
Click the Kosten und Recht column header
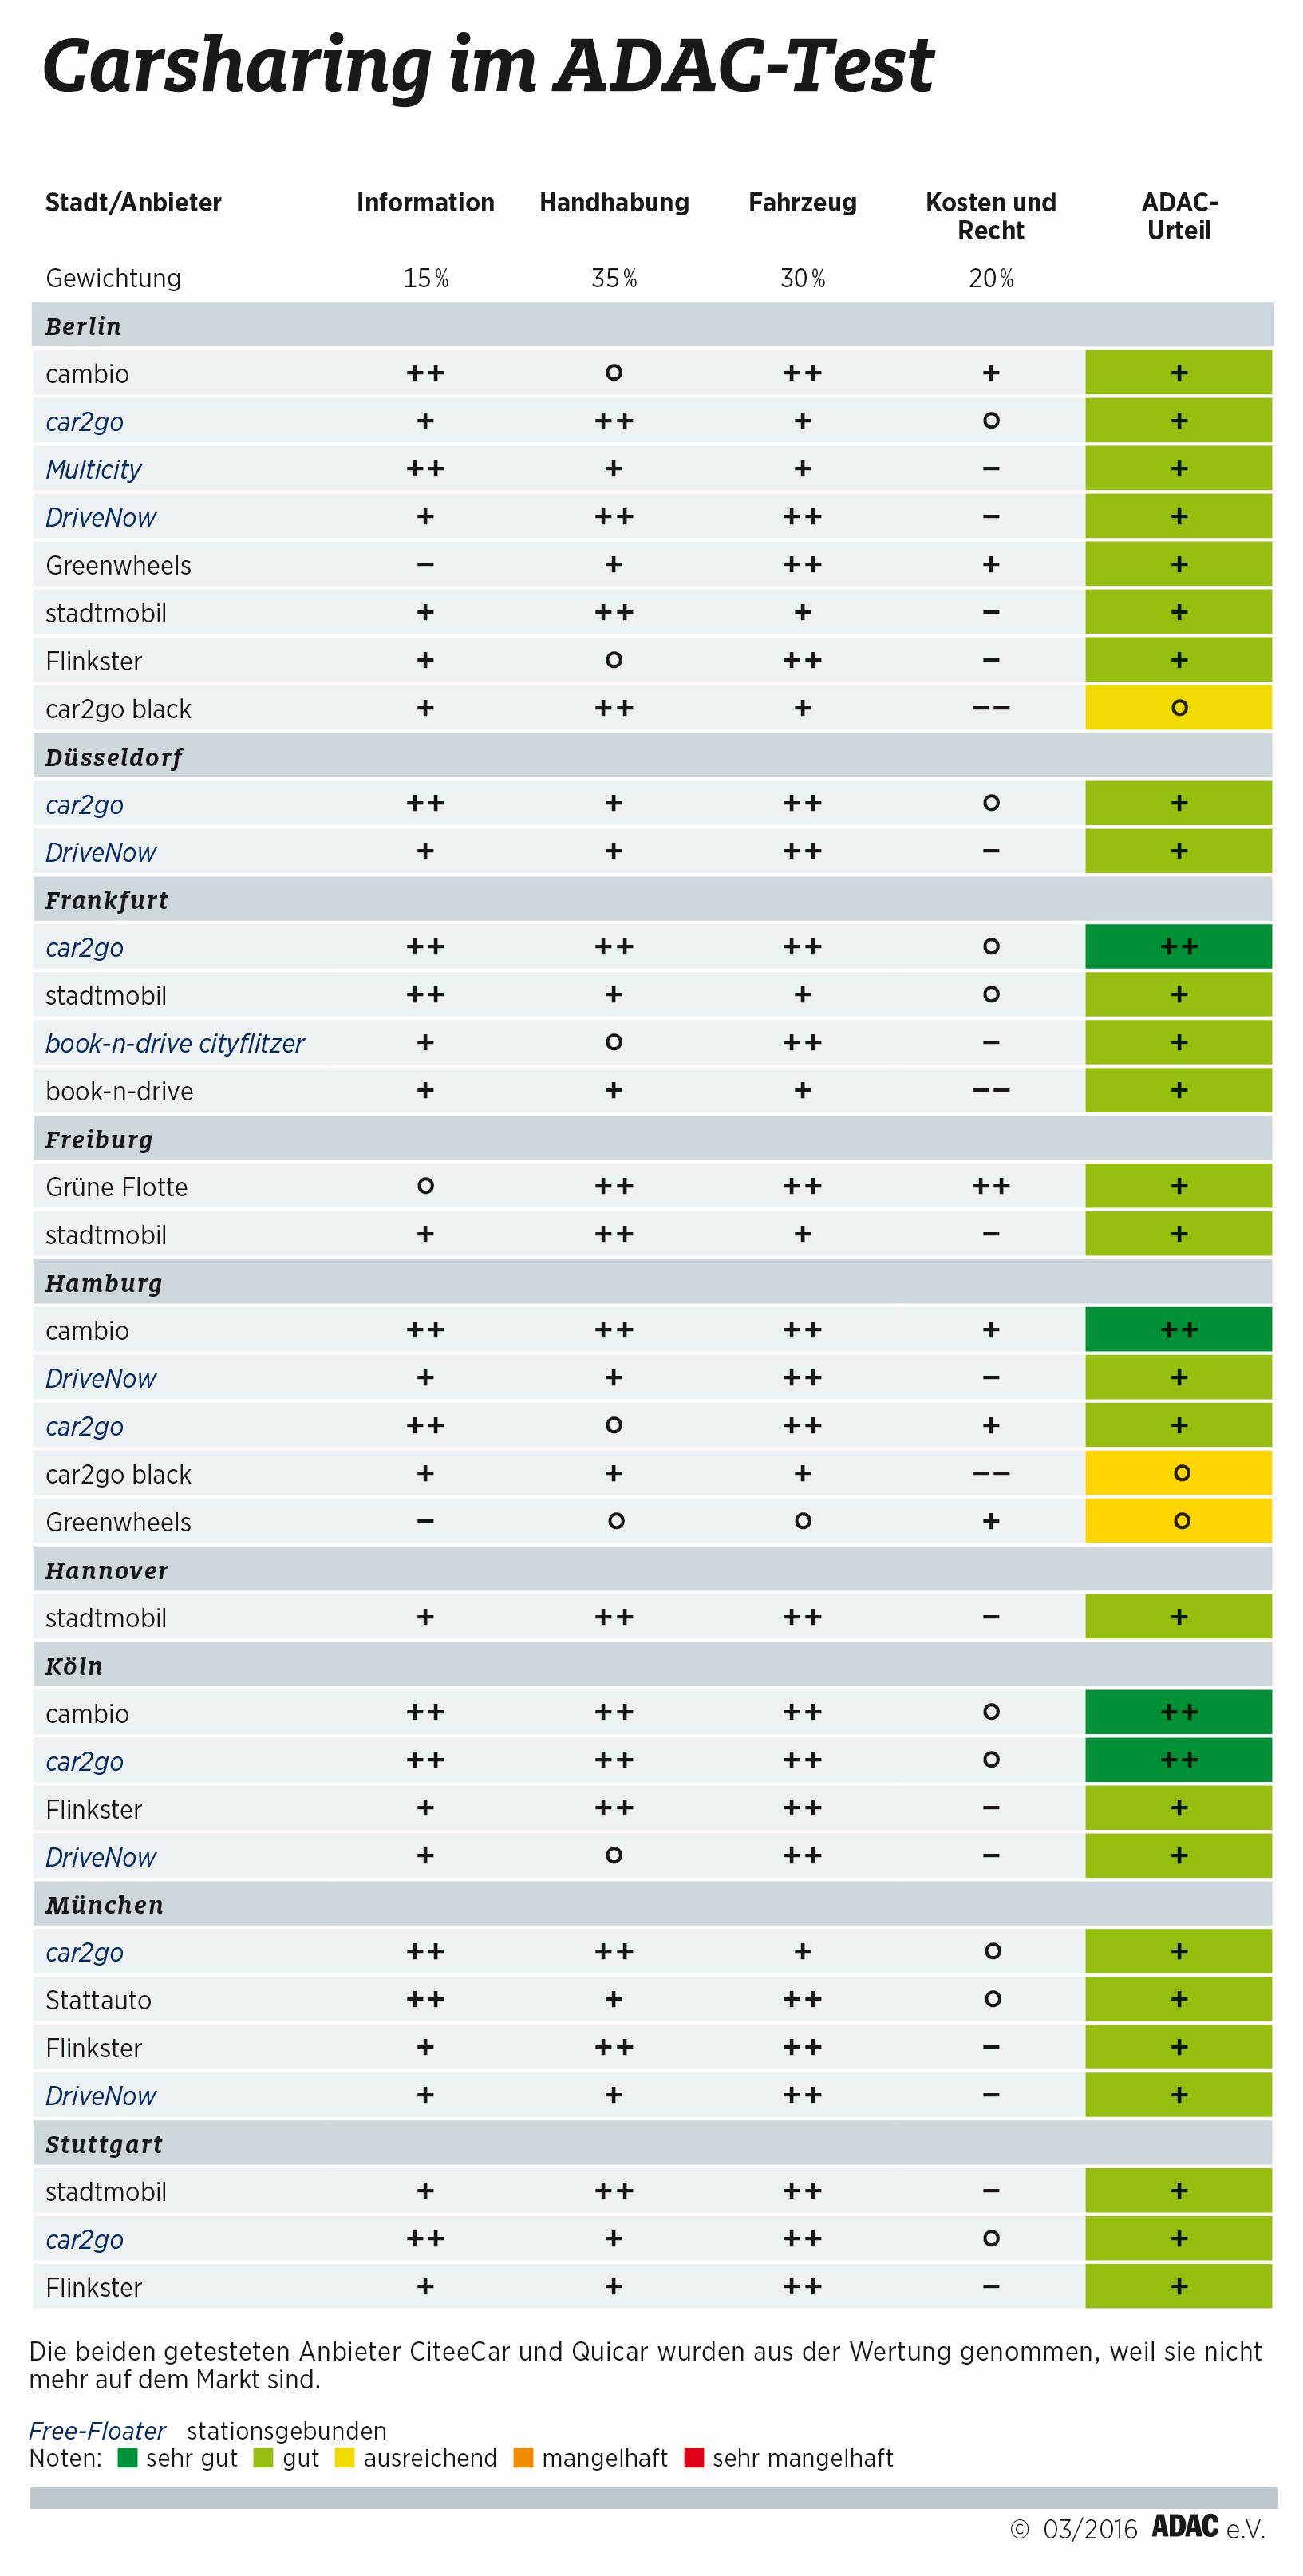click(990, 216)
